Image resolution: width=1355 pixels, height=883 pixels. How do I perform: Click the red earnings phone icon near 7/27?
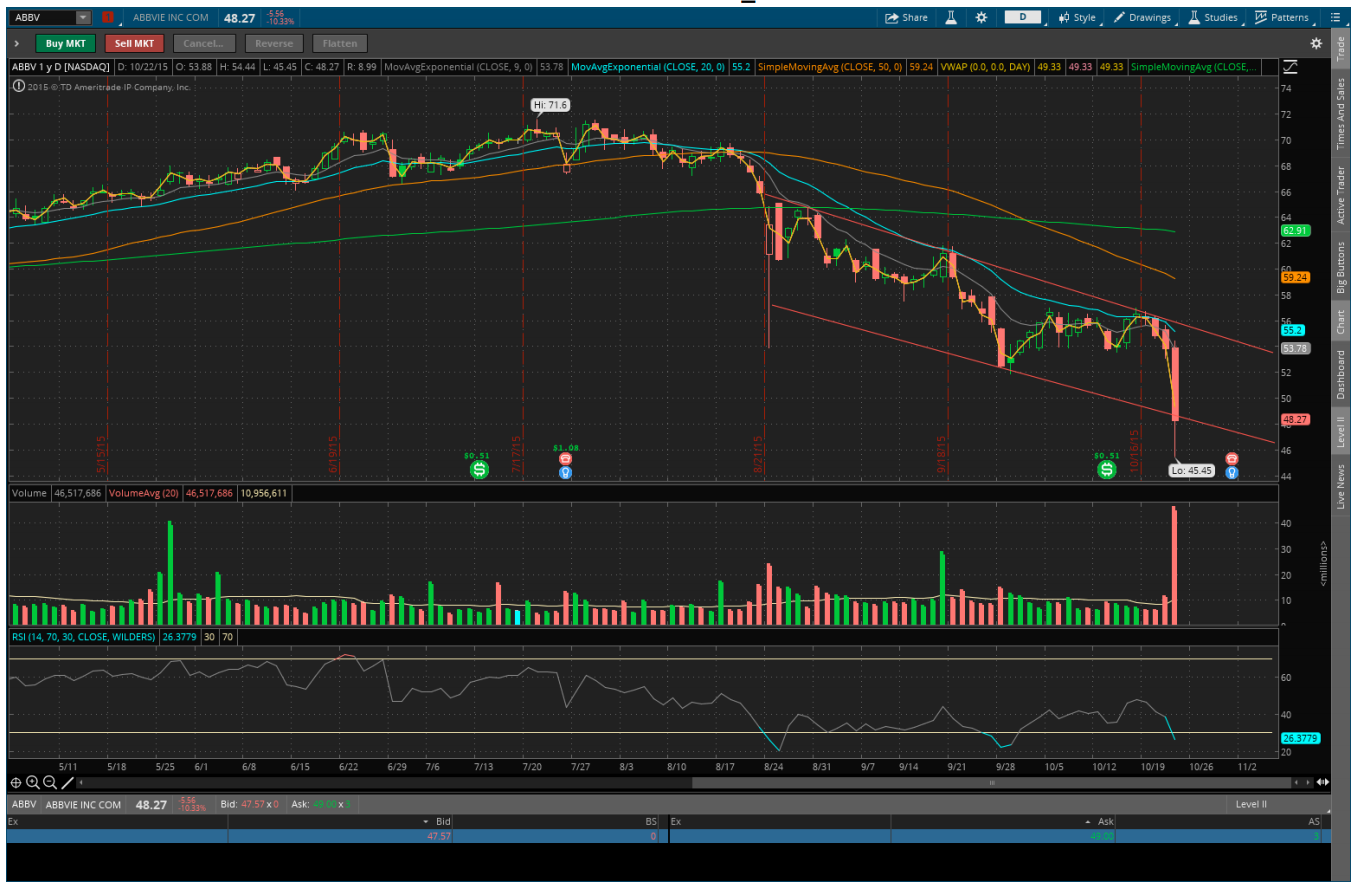(565, 458)
